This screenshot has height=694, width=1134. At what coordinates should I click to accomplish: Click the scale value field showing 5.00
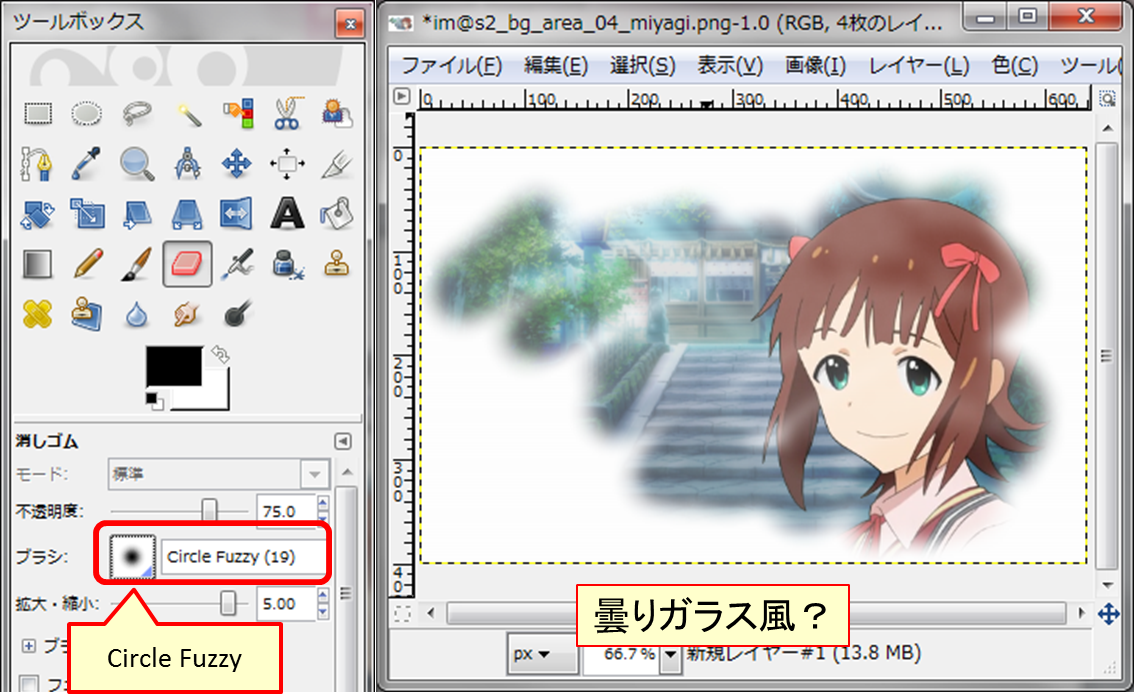click(x=286, y=604)
